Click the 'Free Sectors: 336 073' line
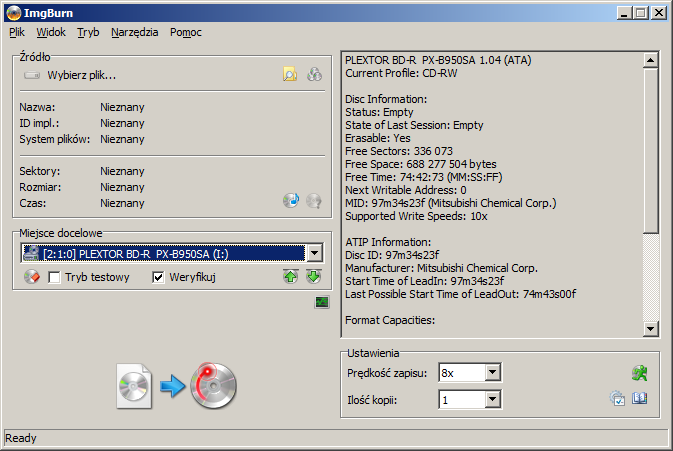This screenshot has height=451, width=673. [399, 151]
